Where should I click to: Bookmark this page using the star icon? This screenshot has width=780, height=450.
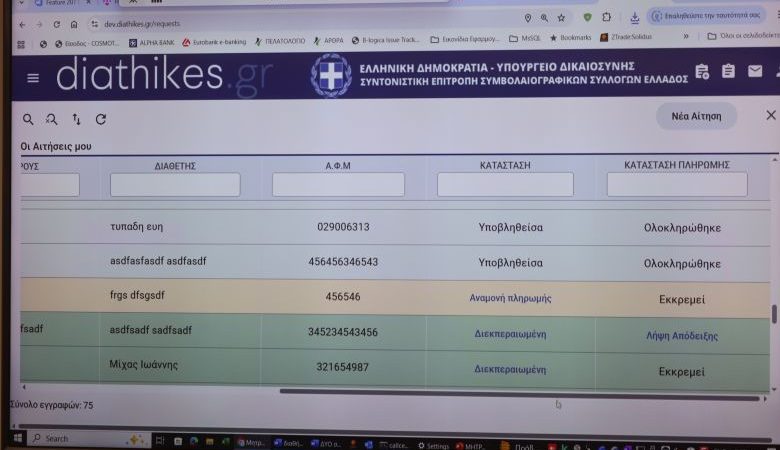click(x=561, y=18)
